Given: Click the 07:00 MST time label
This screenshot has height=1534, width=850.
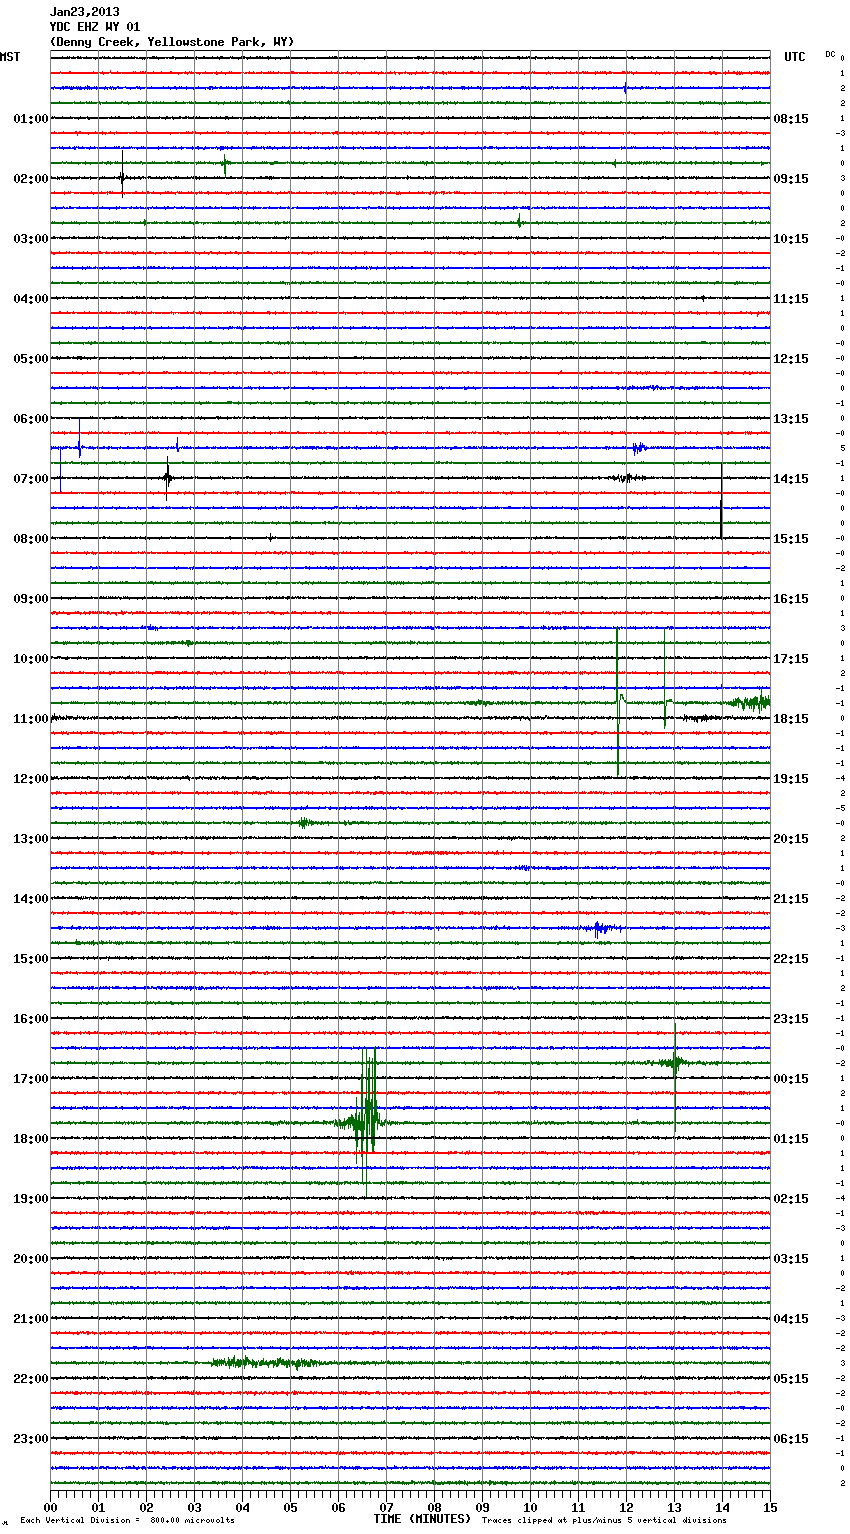Looking at the screenshot, I should point(31,479).
